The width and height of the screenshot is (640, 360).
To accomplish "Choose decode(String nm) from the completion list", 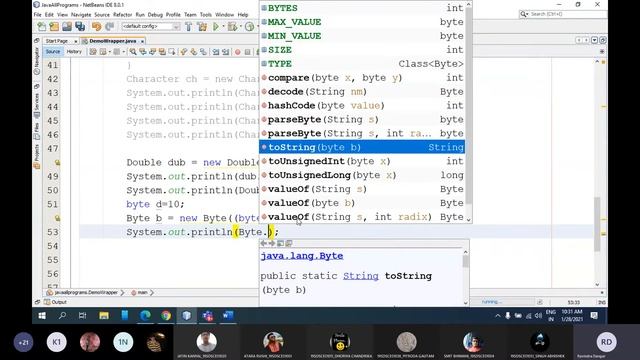I will tap(362, 91).
